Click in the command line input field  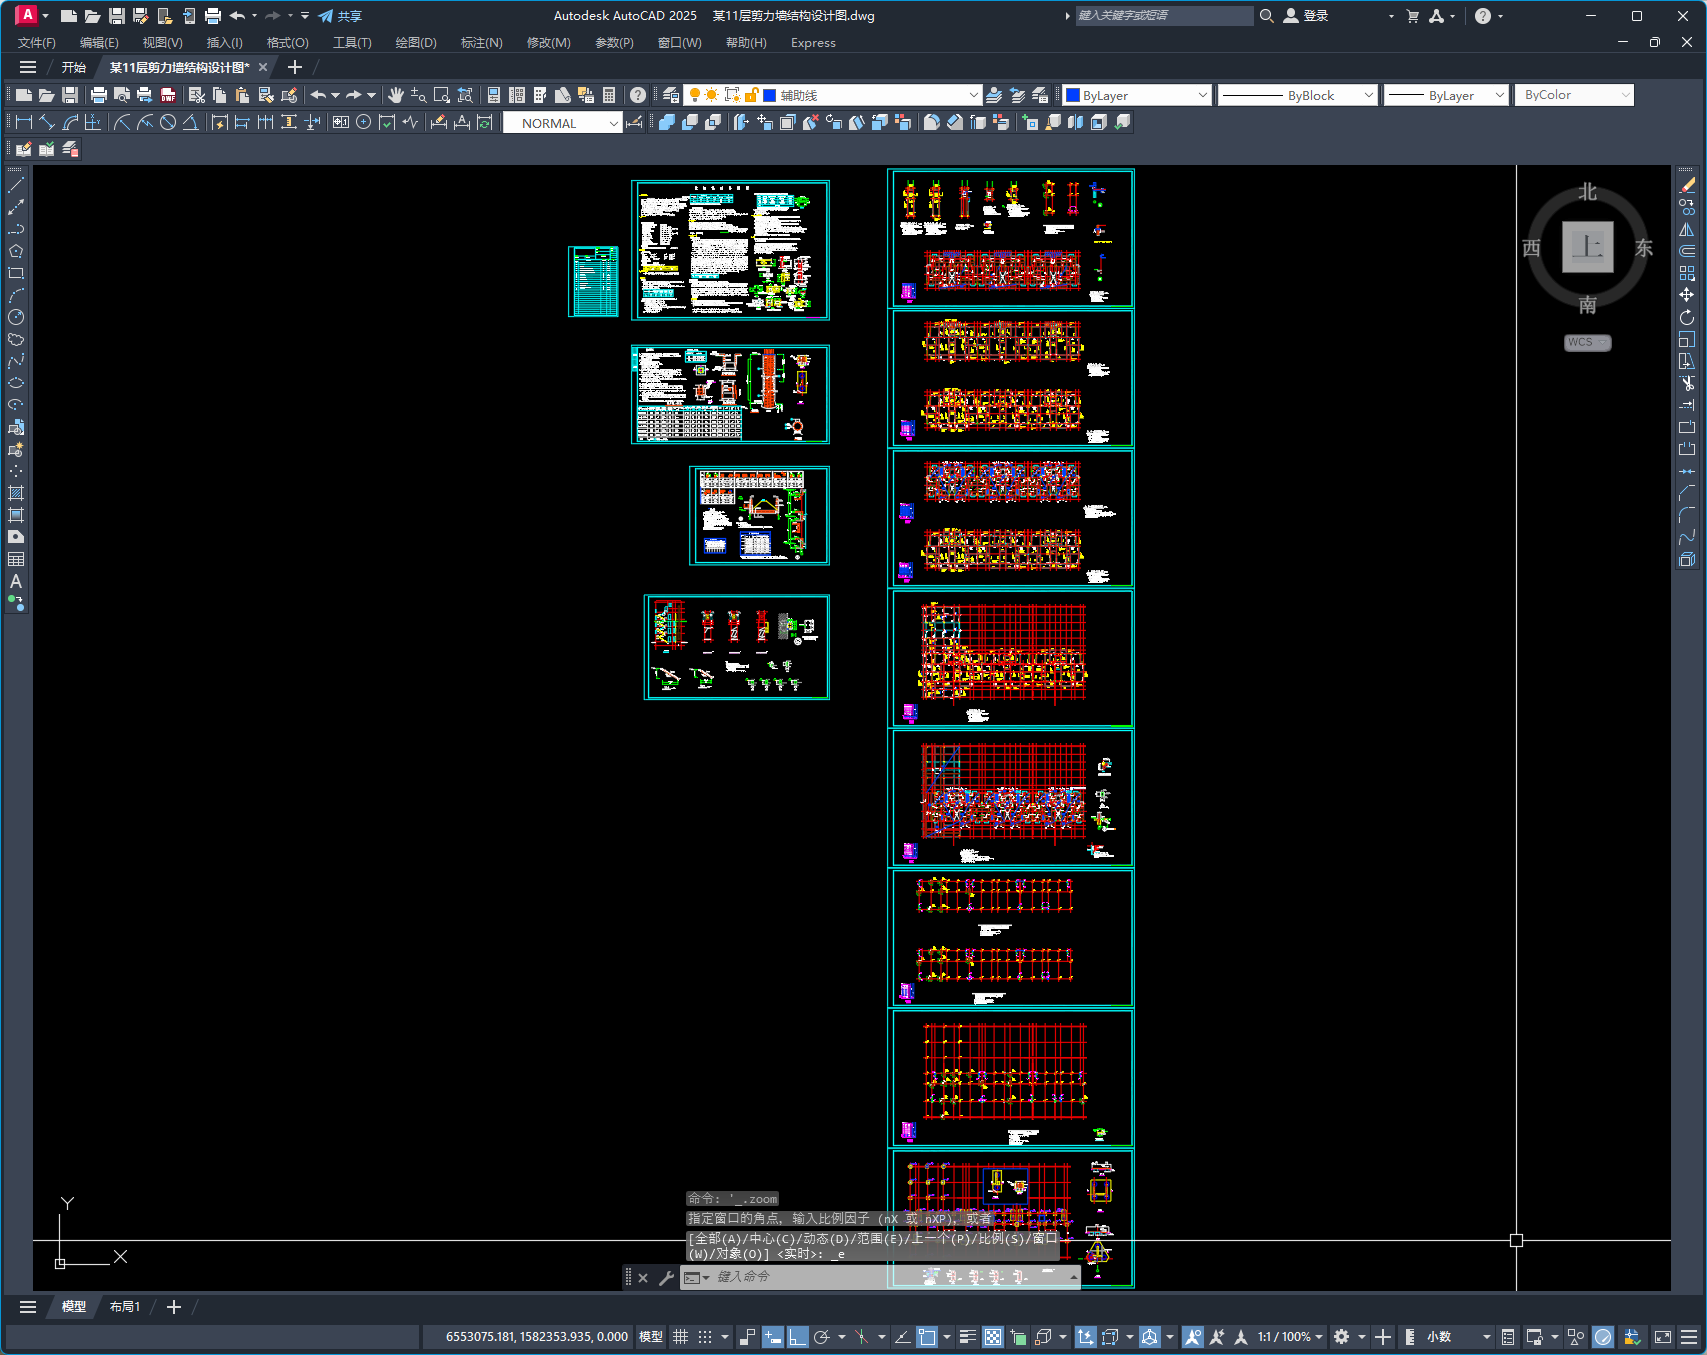[890, 1277]
